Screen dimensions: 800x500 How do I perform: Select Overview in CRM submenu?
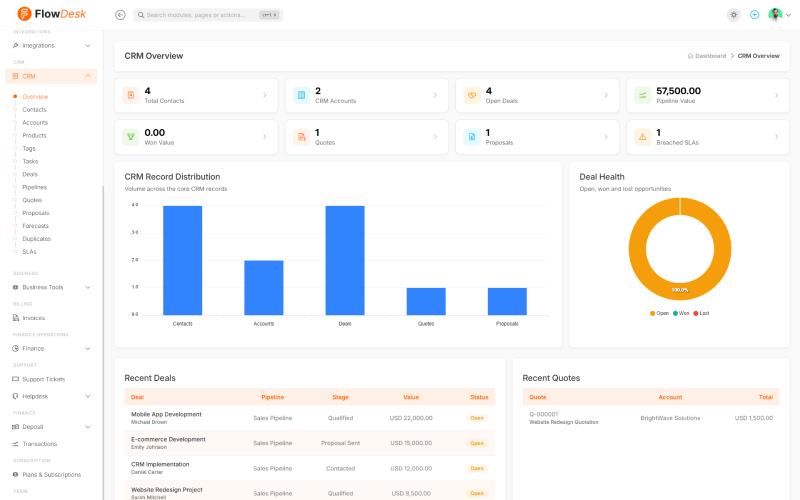click(x=35, y=96)
